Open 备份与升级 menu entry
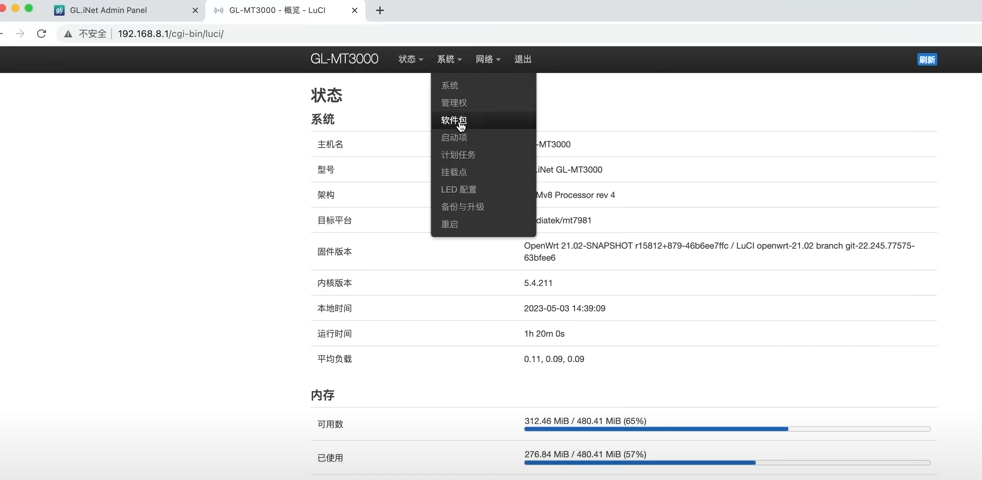The width and height of the screenshot is (982, 480). [483, 207]
